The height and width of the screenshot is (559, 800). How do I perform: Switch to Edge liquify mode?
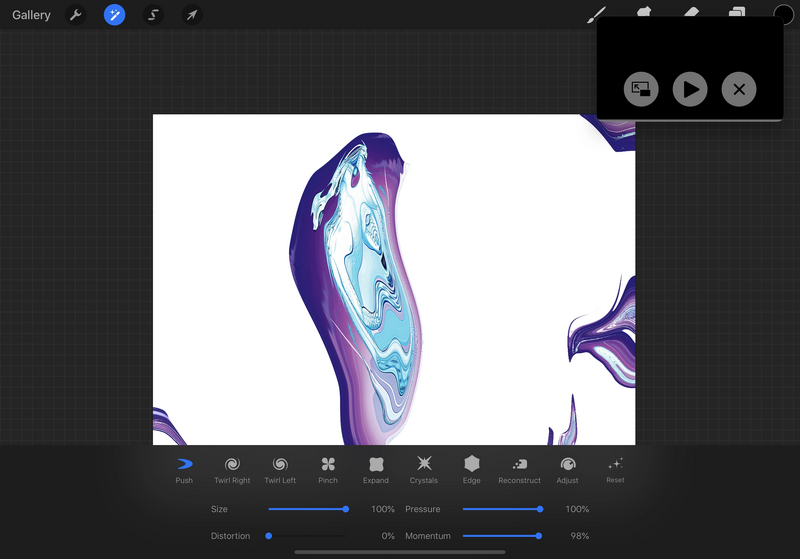pyautogui.click(x=472, y=469)
